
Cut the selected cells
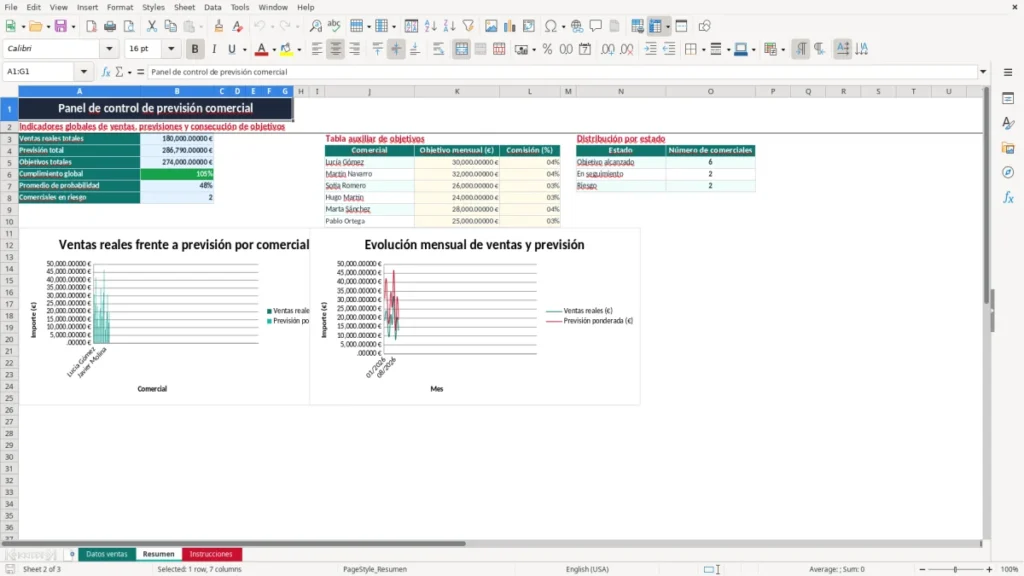pyautogui.click(x=152, y=26)
